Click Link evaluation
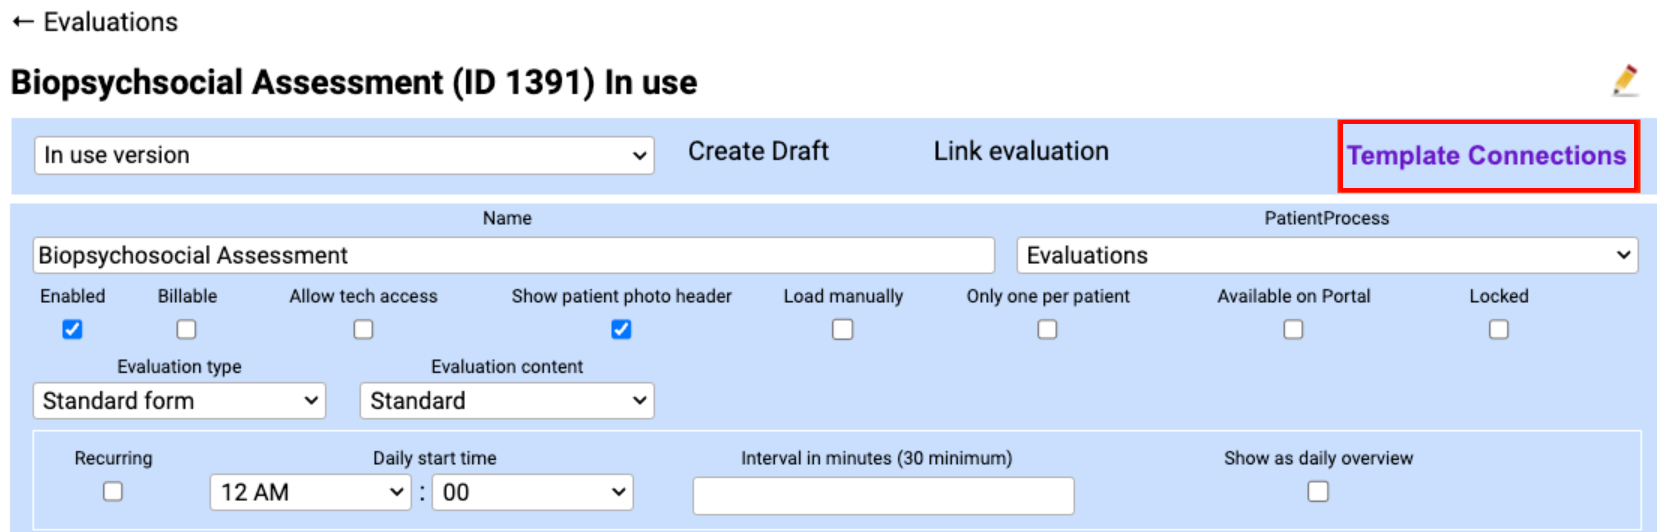The image size is (1657, 532). (1020, 151)
